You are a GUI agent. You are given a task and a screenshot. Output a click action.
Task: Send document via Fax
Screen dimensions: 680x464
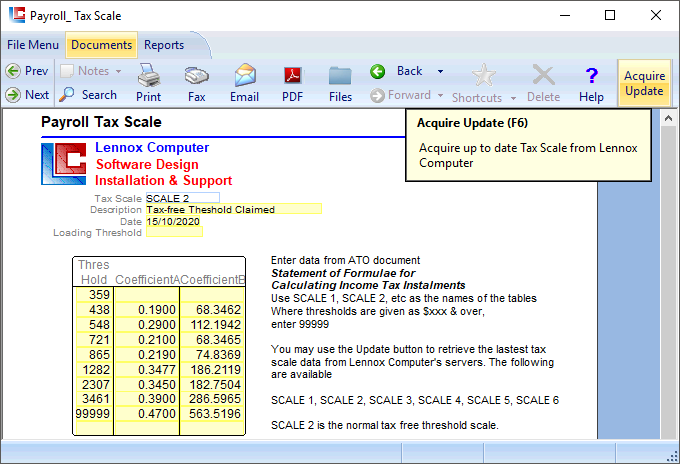tap(196, 83)
